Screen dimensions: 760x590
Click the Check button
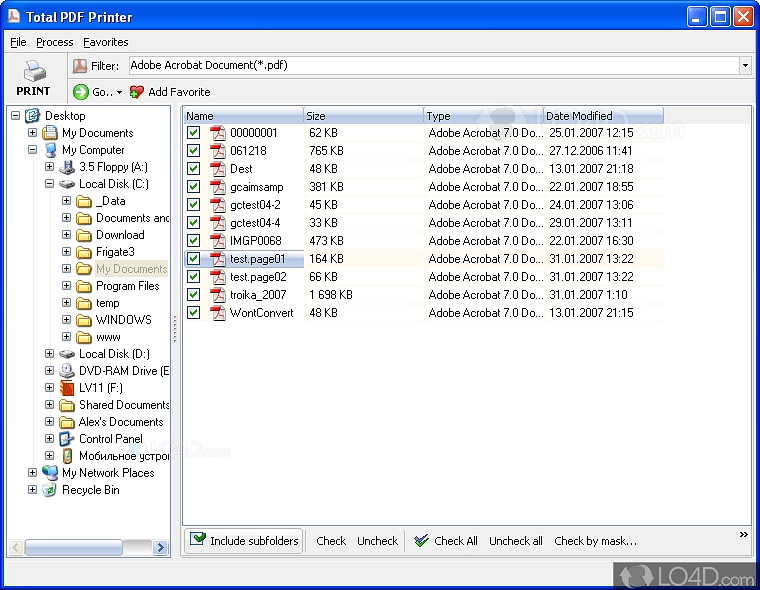pos(331,541)
